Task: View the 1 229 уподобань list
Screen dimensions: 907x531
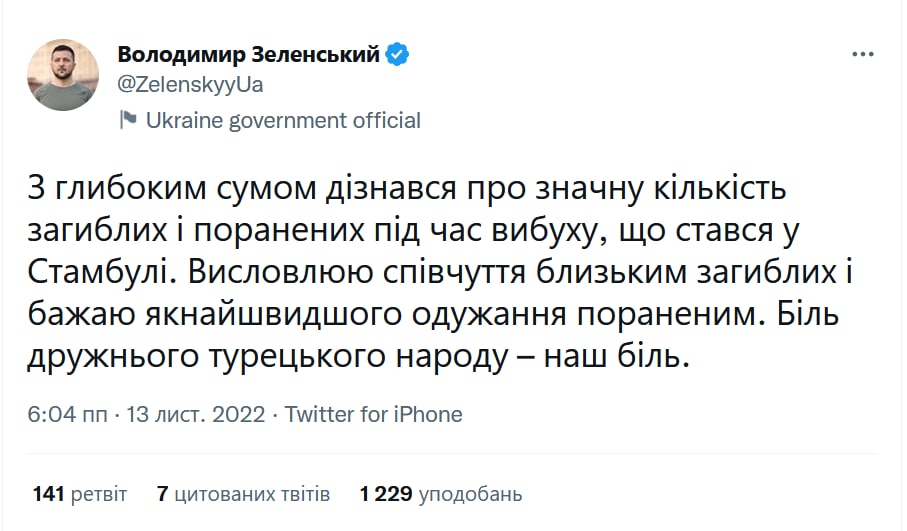Action: [x=441, y=494]
